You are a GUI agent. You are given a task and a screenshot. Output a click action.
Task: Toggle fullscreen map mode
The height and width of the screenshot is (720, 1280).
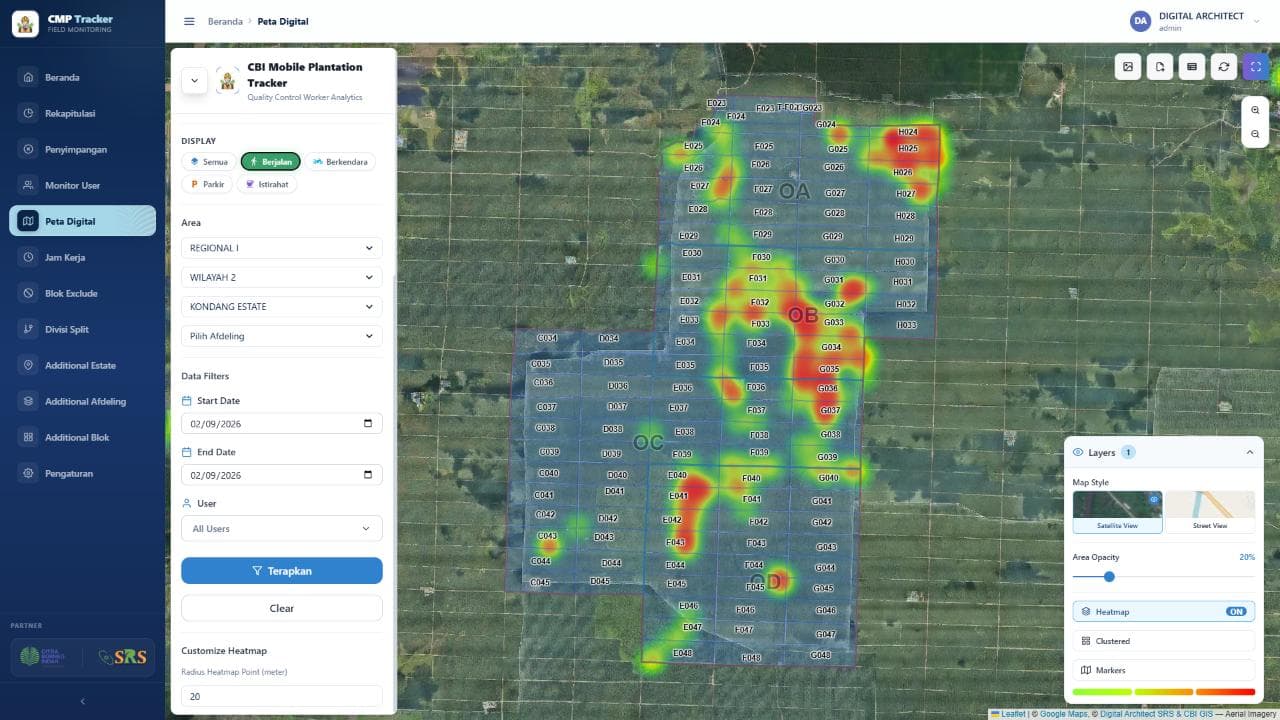[x=1255, y=67]
